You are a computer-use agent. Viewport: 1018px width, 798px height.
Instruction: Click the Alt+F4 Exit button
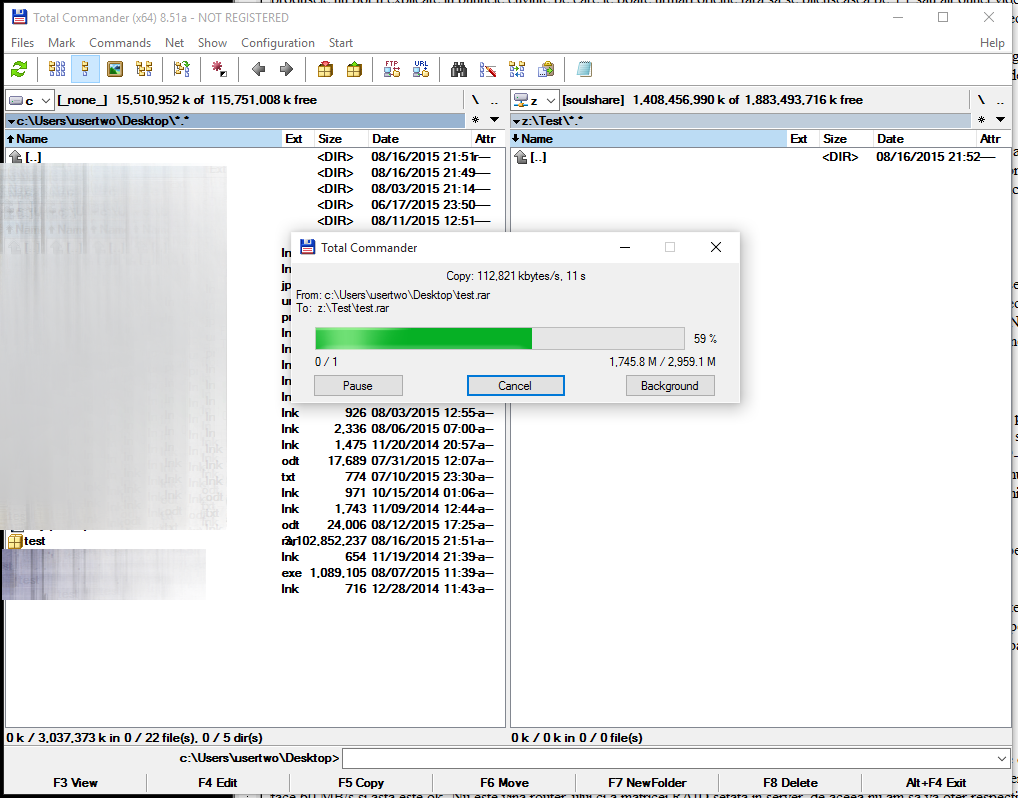click(936, 783)
